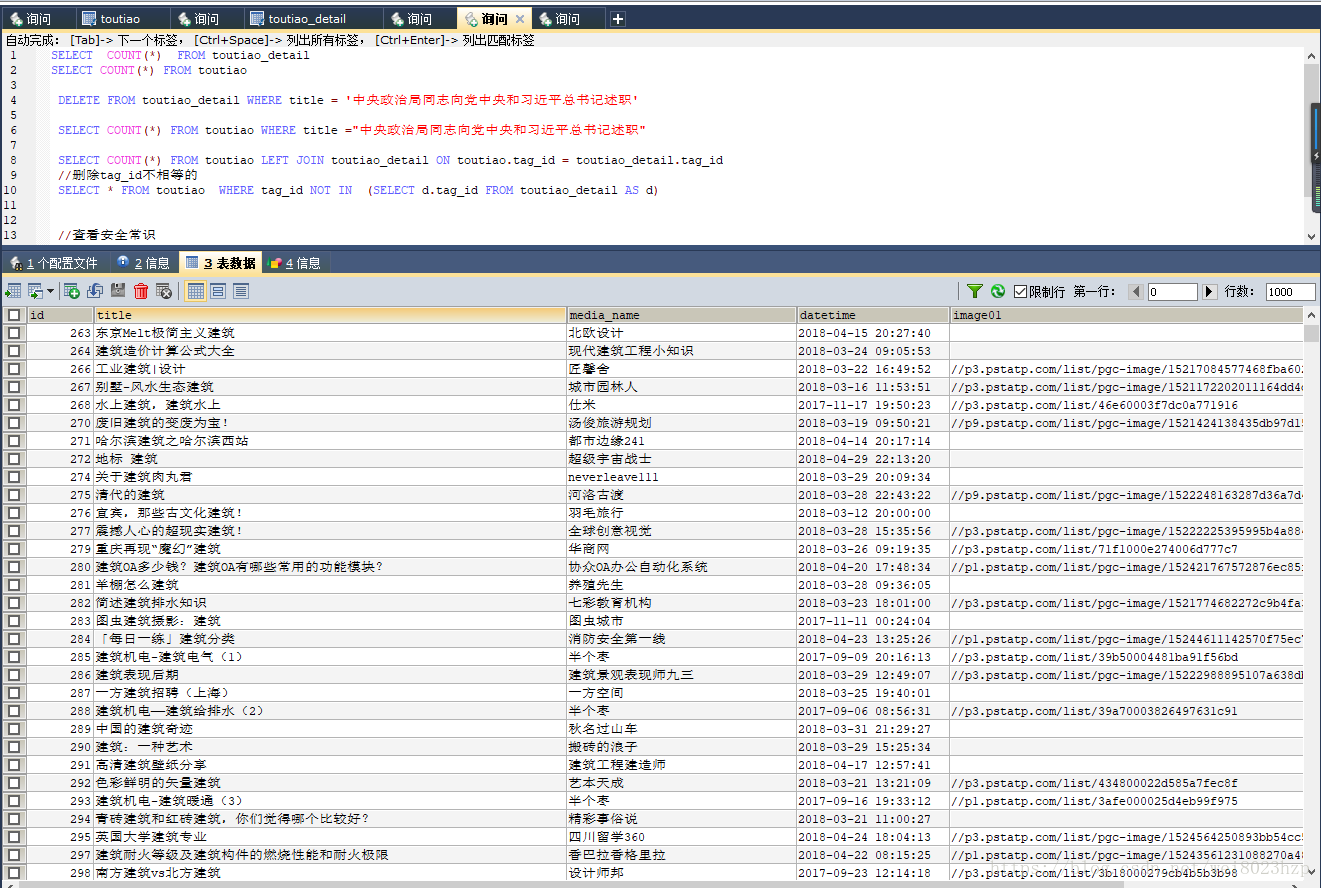The width and height of the screenshot is (1321, 888).
Task: Click the SQL editor scroll down arrow
Action: (x=1312, y=236)
